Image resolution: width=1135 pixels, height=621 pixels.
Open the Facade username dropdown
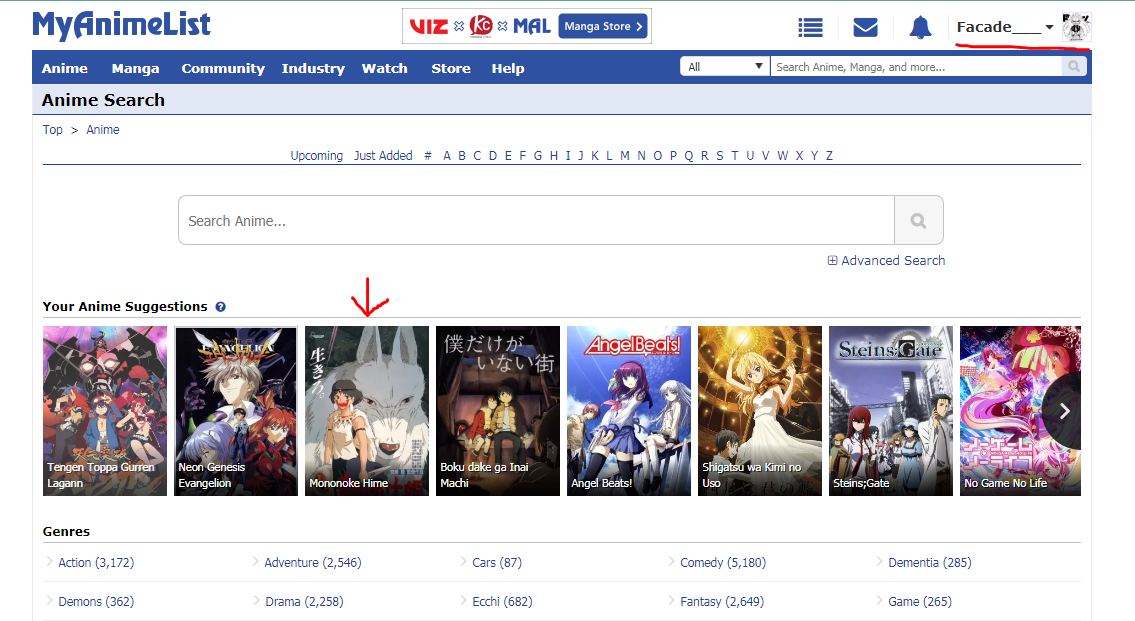tap(1005, 28)
